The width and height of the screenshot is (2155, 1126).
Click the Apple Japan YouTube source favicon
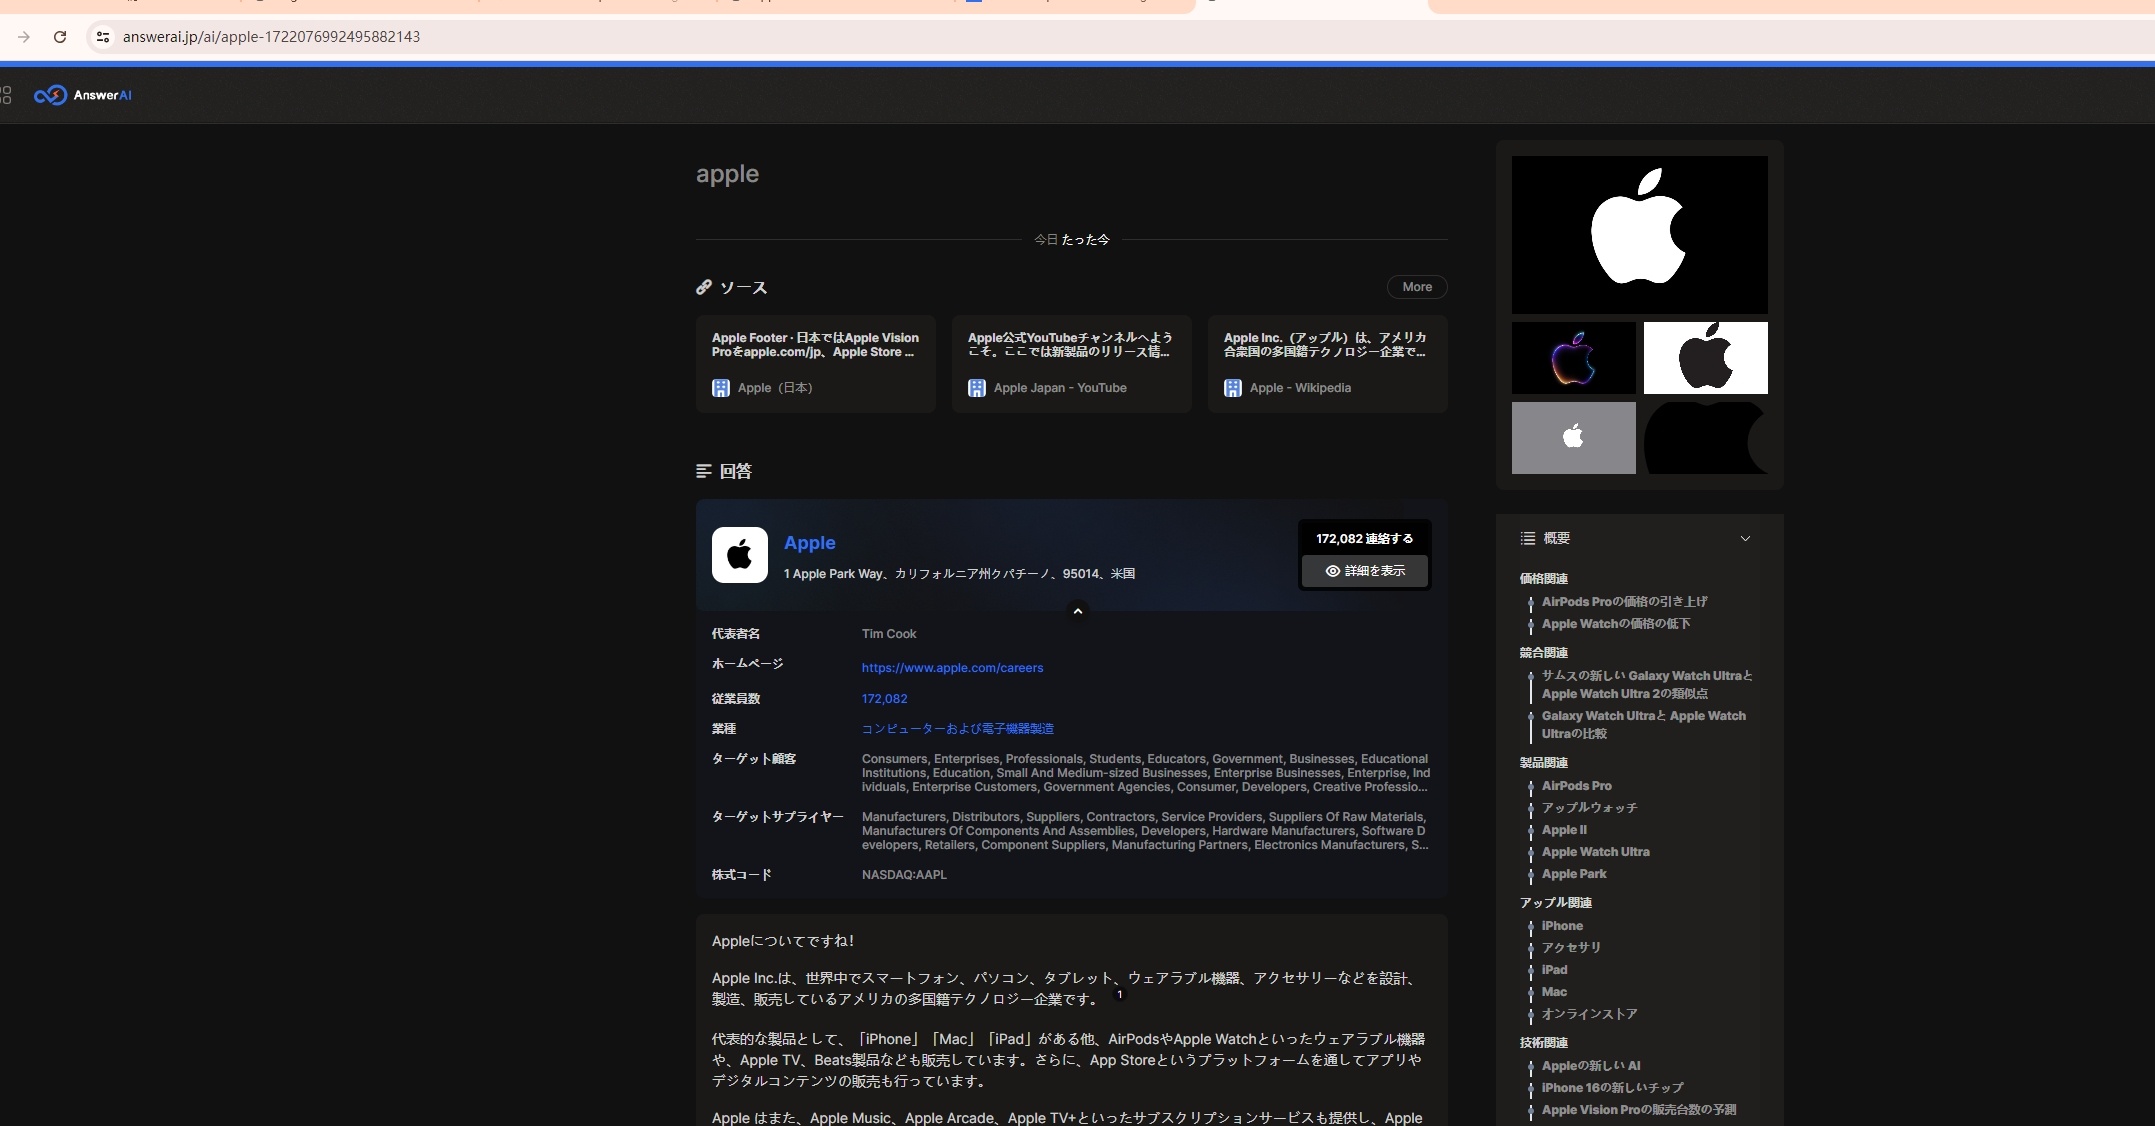[977, 388]
